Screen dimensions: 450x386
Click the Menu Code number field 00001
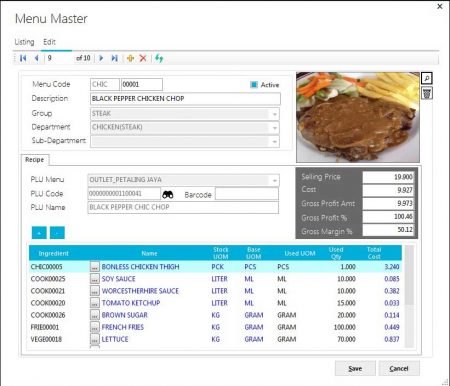click(x=142, y=84)
